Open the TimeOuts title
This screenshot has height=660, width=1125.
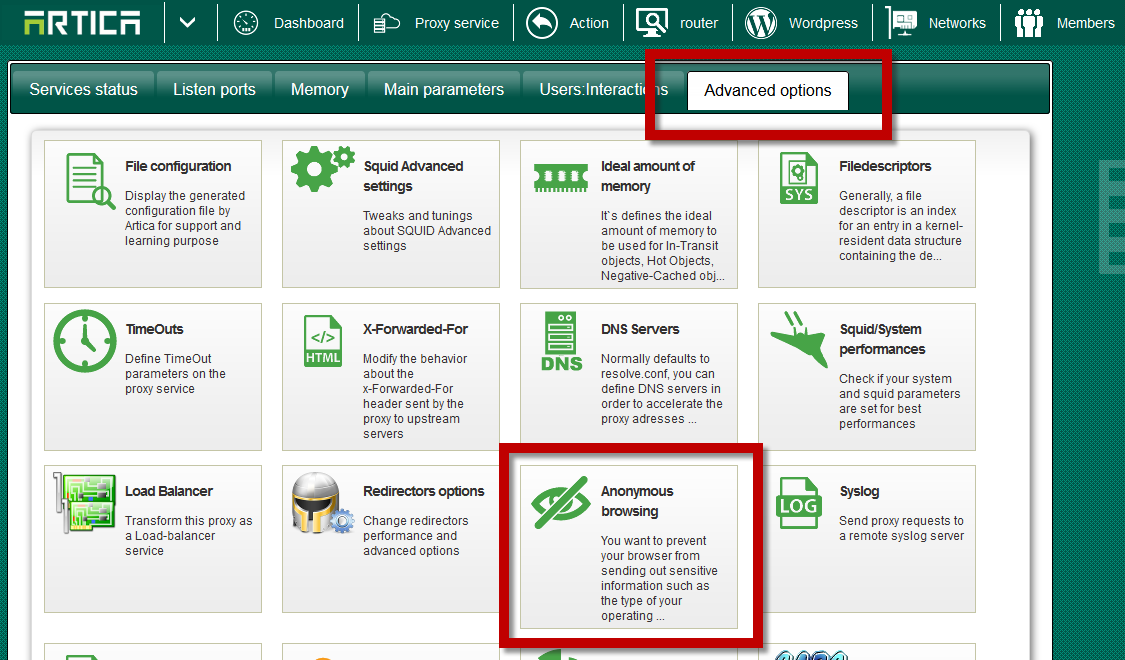tap(154, 329)
